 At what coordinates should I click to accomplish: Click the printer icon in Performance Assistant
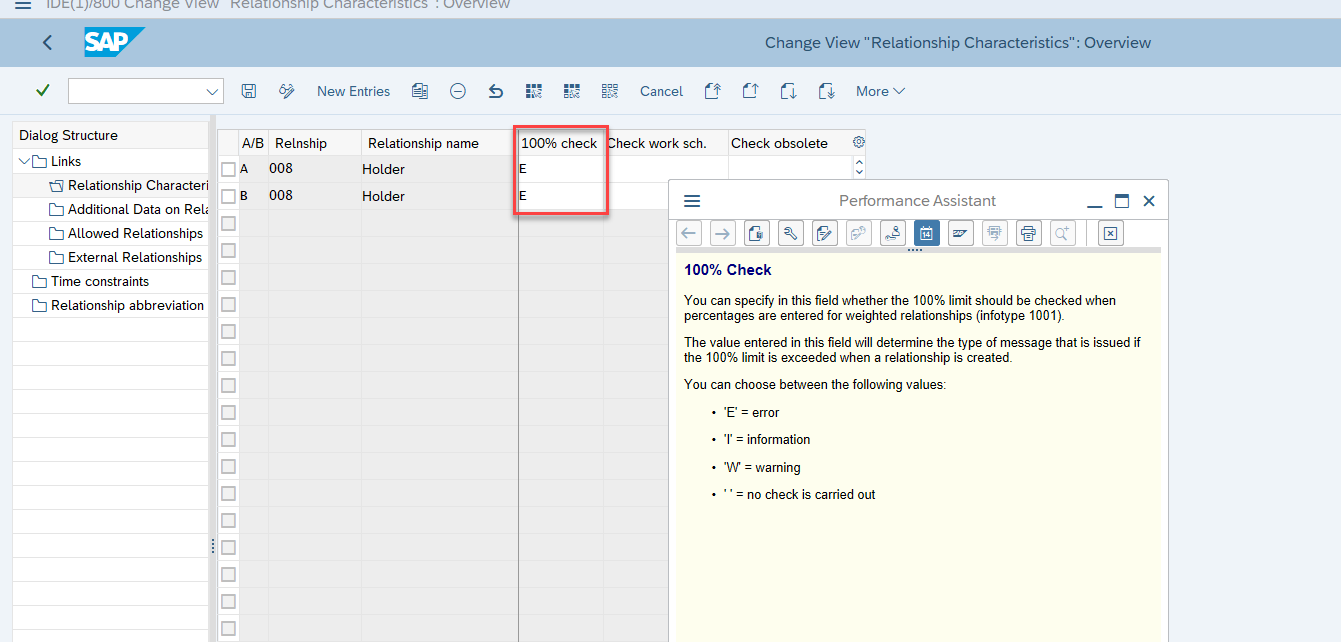pos(1027,233)
